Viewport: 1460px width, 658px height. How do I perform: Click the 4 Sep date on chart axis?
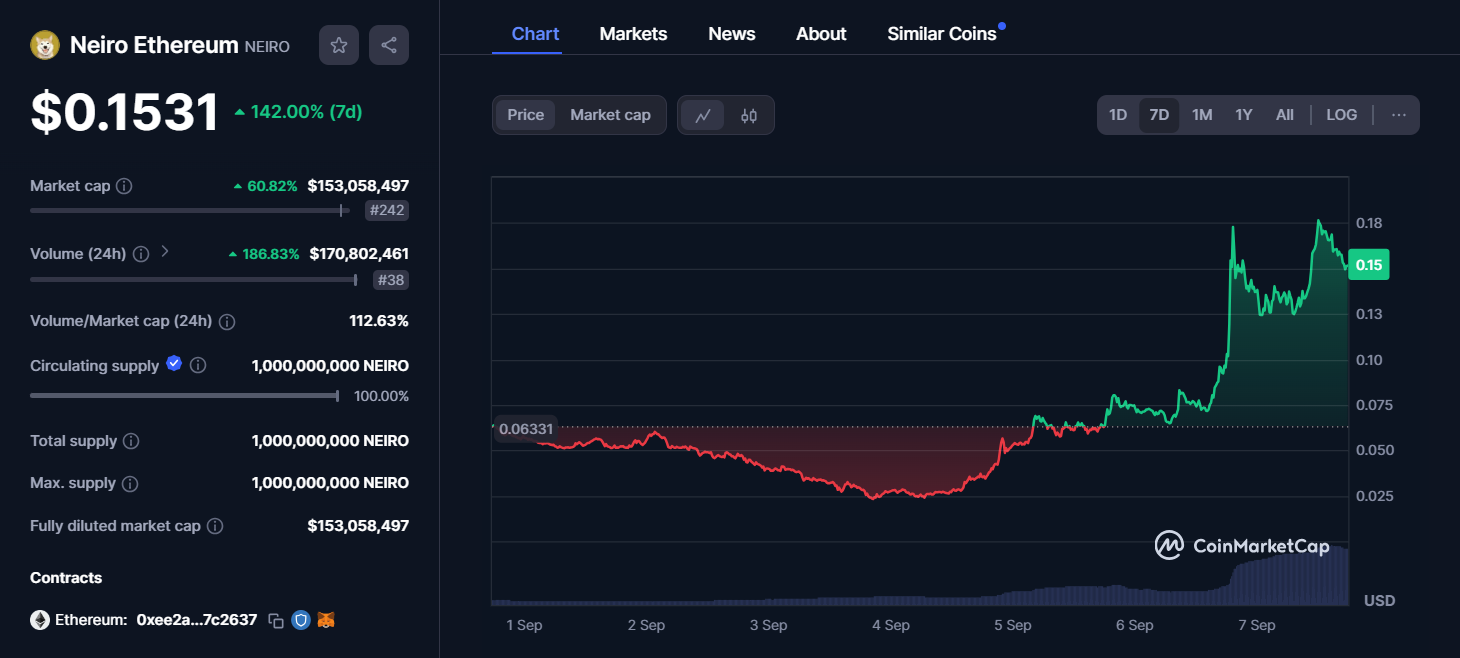click(x=890, y=625)
